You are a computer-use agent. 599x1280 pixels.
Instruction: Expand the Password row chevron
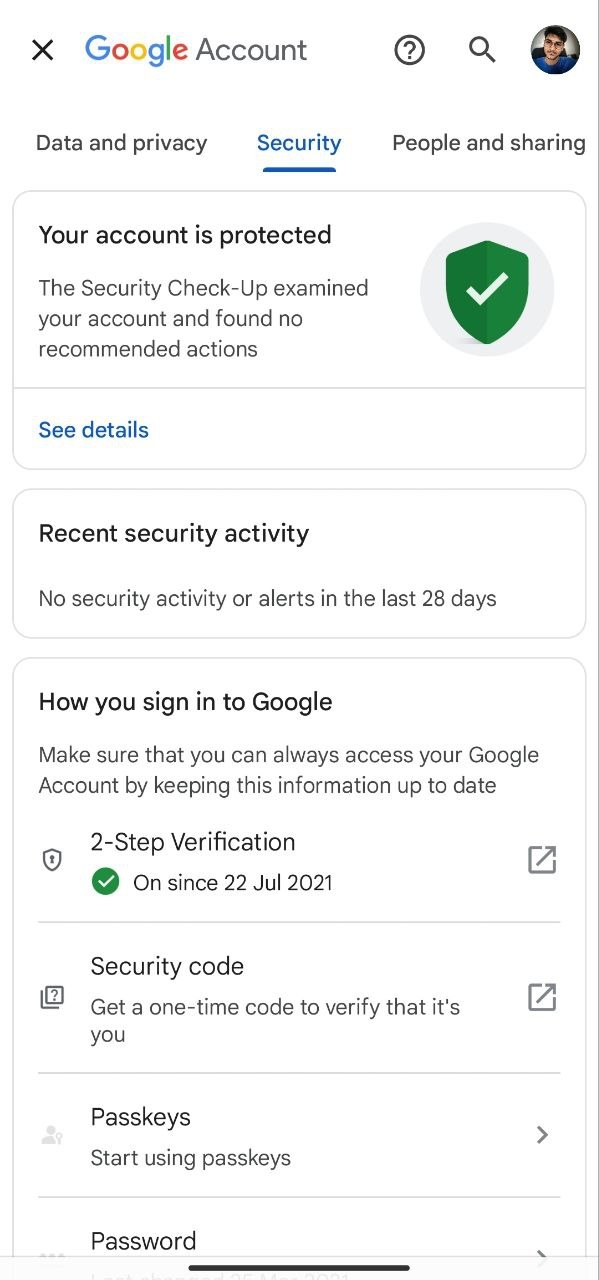[x=542, y=1256]
